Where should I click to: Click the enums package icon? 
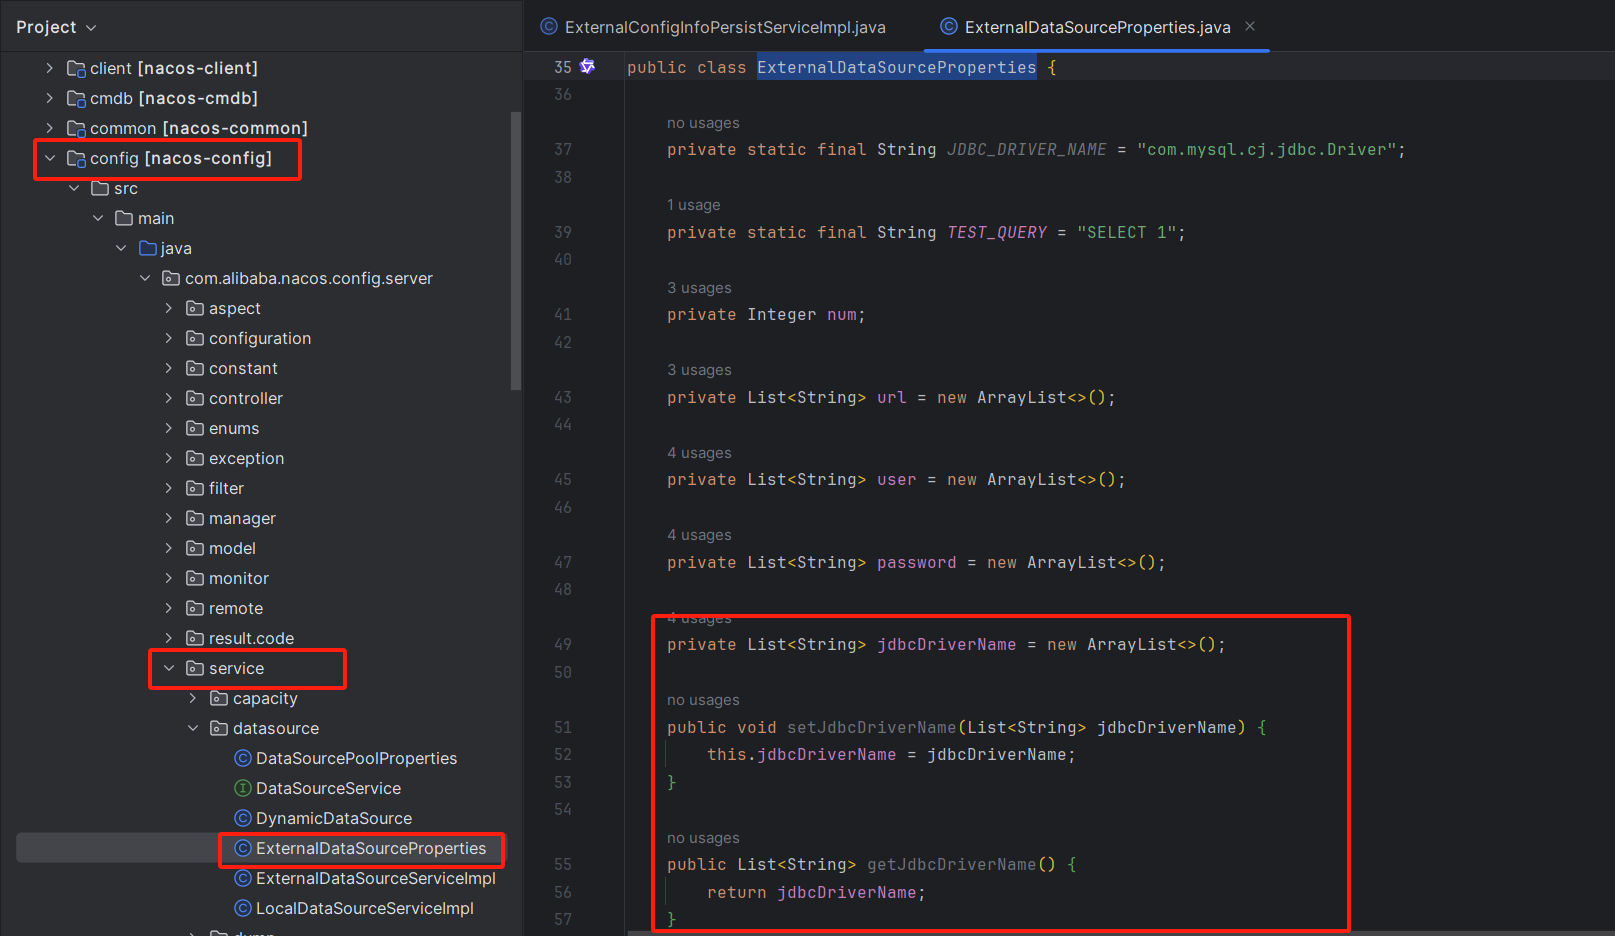click(195, 428)
